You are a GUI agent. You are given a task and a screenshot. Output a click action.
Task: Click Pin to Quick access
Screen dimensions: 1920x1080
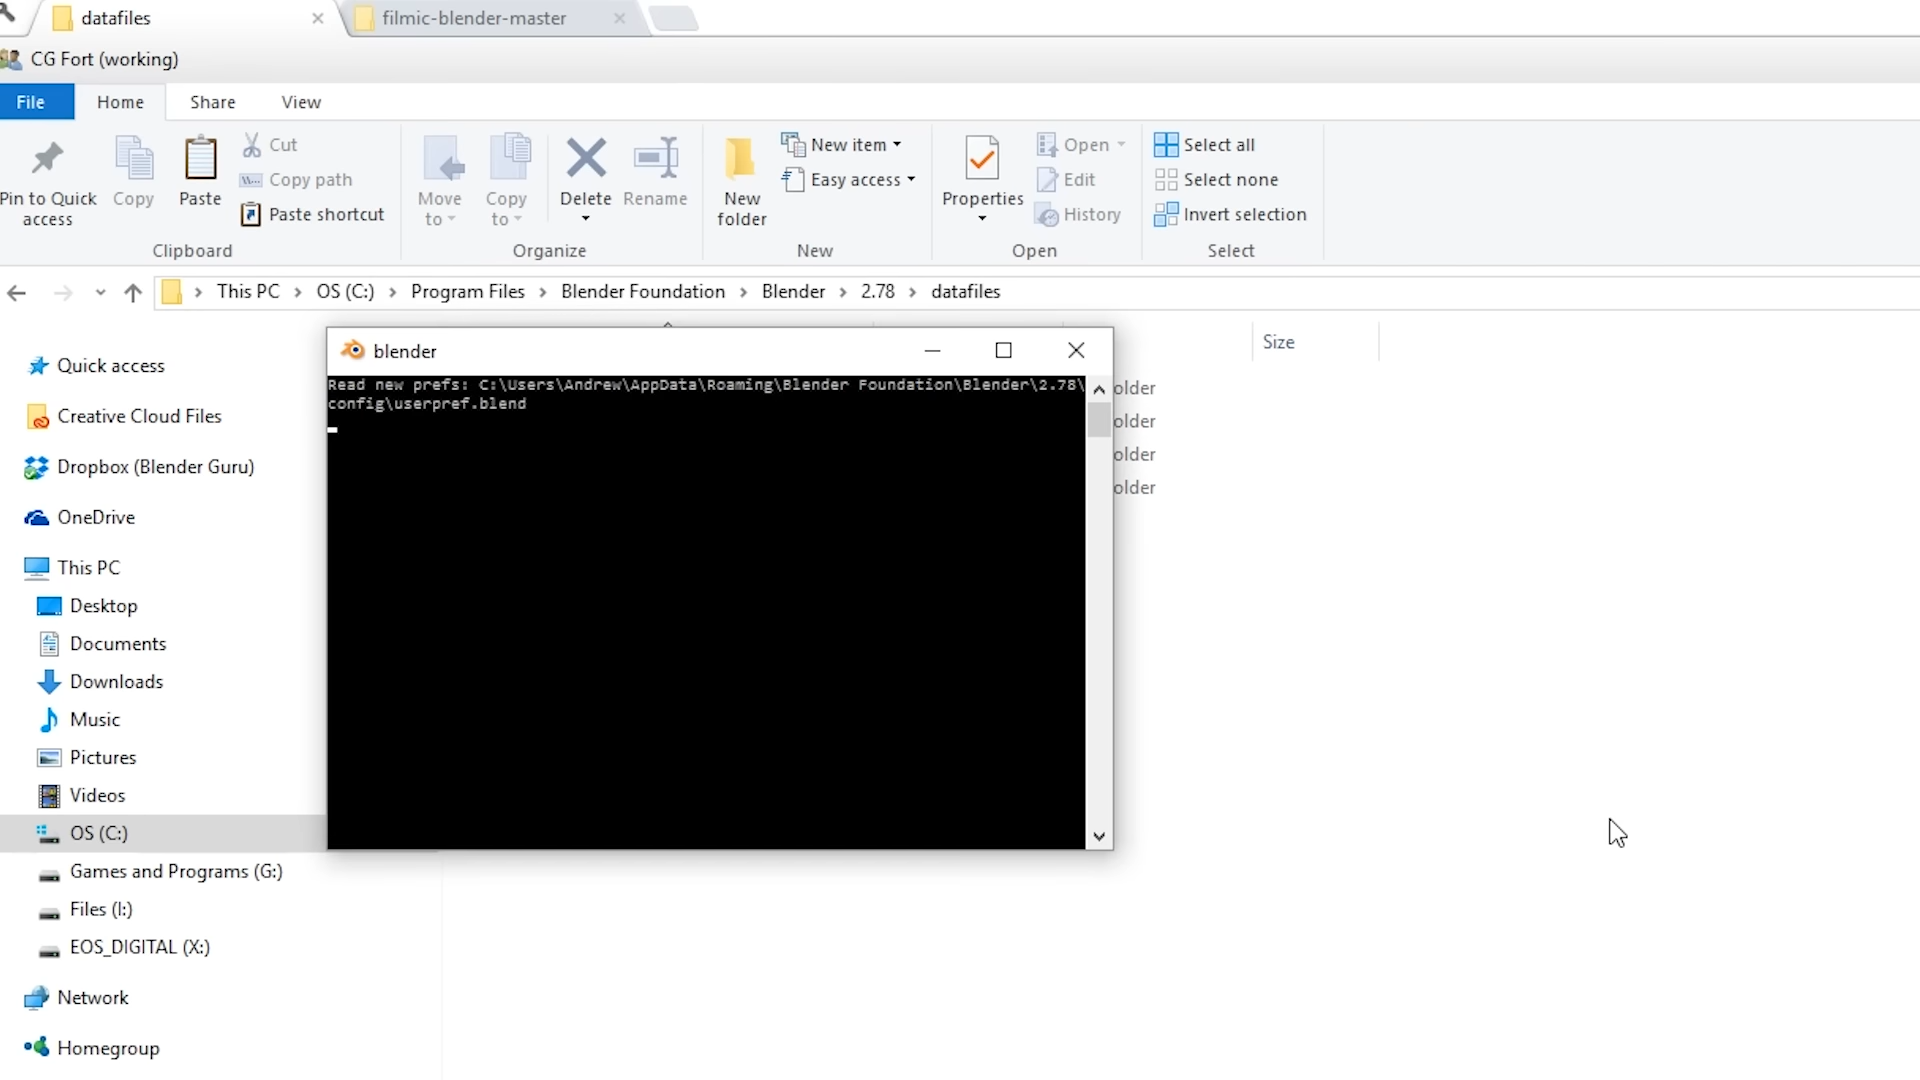(x=47, y=180)
